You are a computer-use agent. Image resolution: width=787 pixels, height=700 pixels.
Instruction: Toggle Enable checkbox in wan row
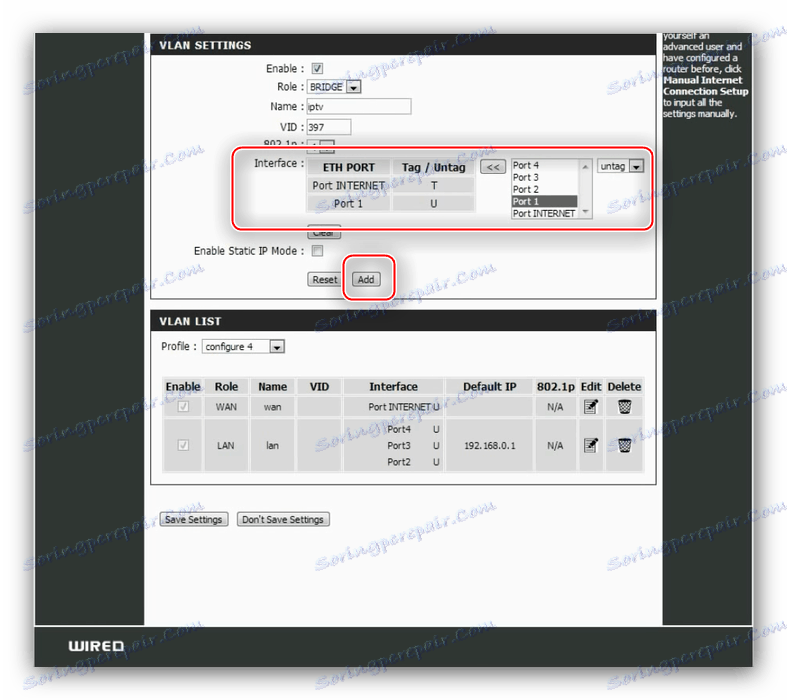coord(183,406)
